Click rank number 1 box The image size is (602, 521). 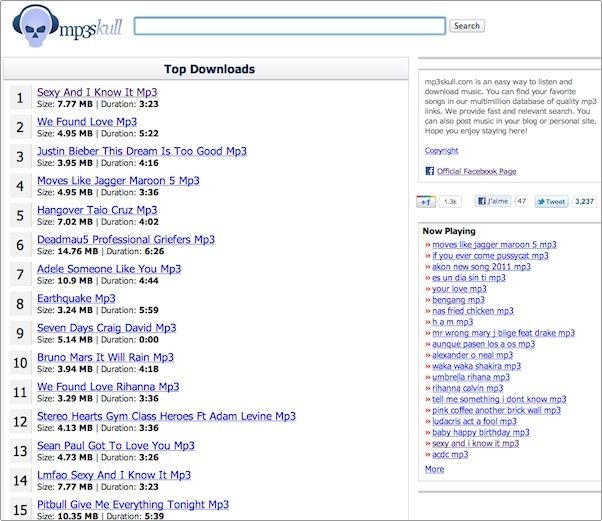(x=20, y=98)
